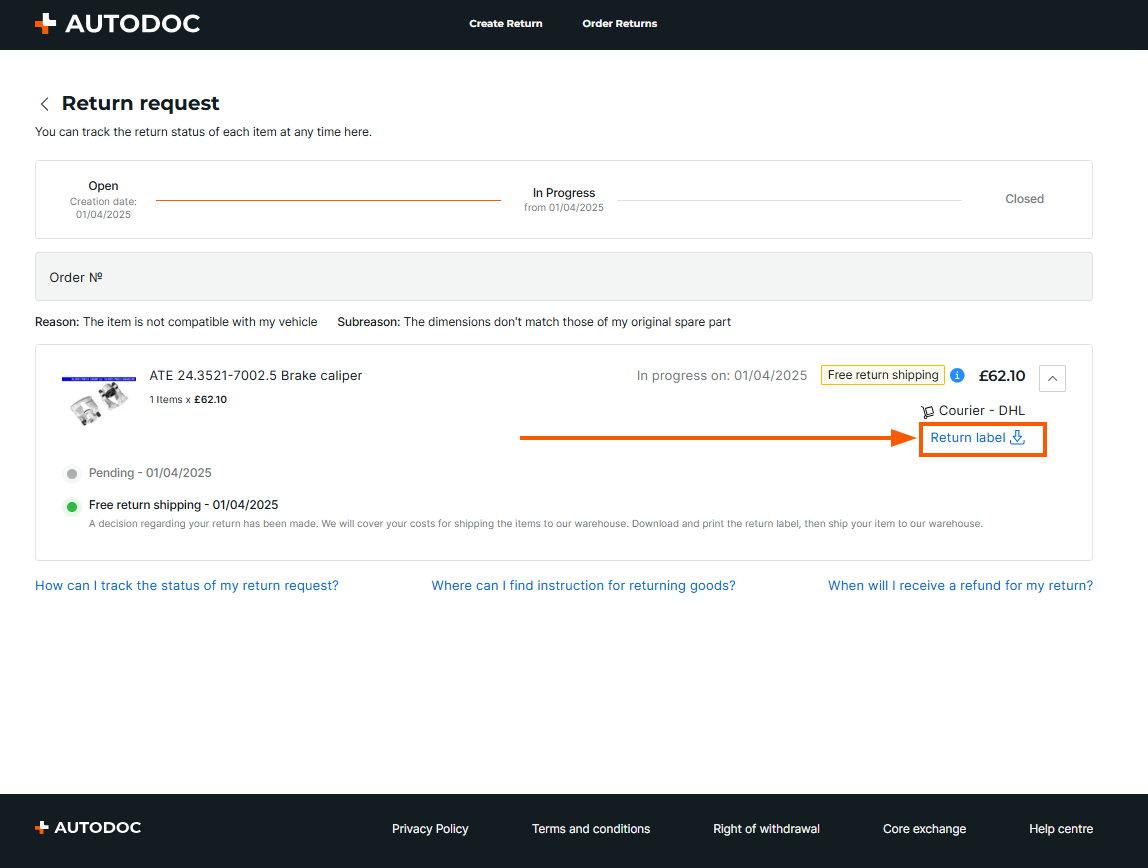Click the download icon beside Return label
The height and width of the screenshot is (868, 1148).
[1018, 437]
